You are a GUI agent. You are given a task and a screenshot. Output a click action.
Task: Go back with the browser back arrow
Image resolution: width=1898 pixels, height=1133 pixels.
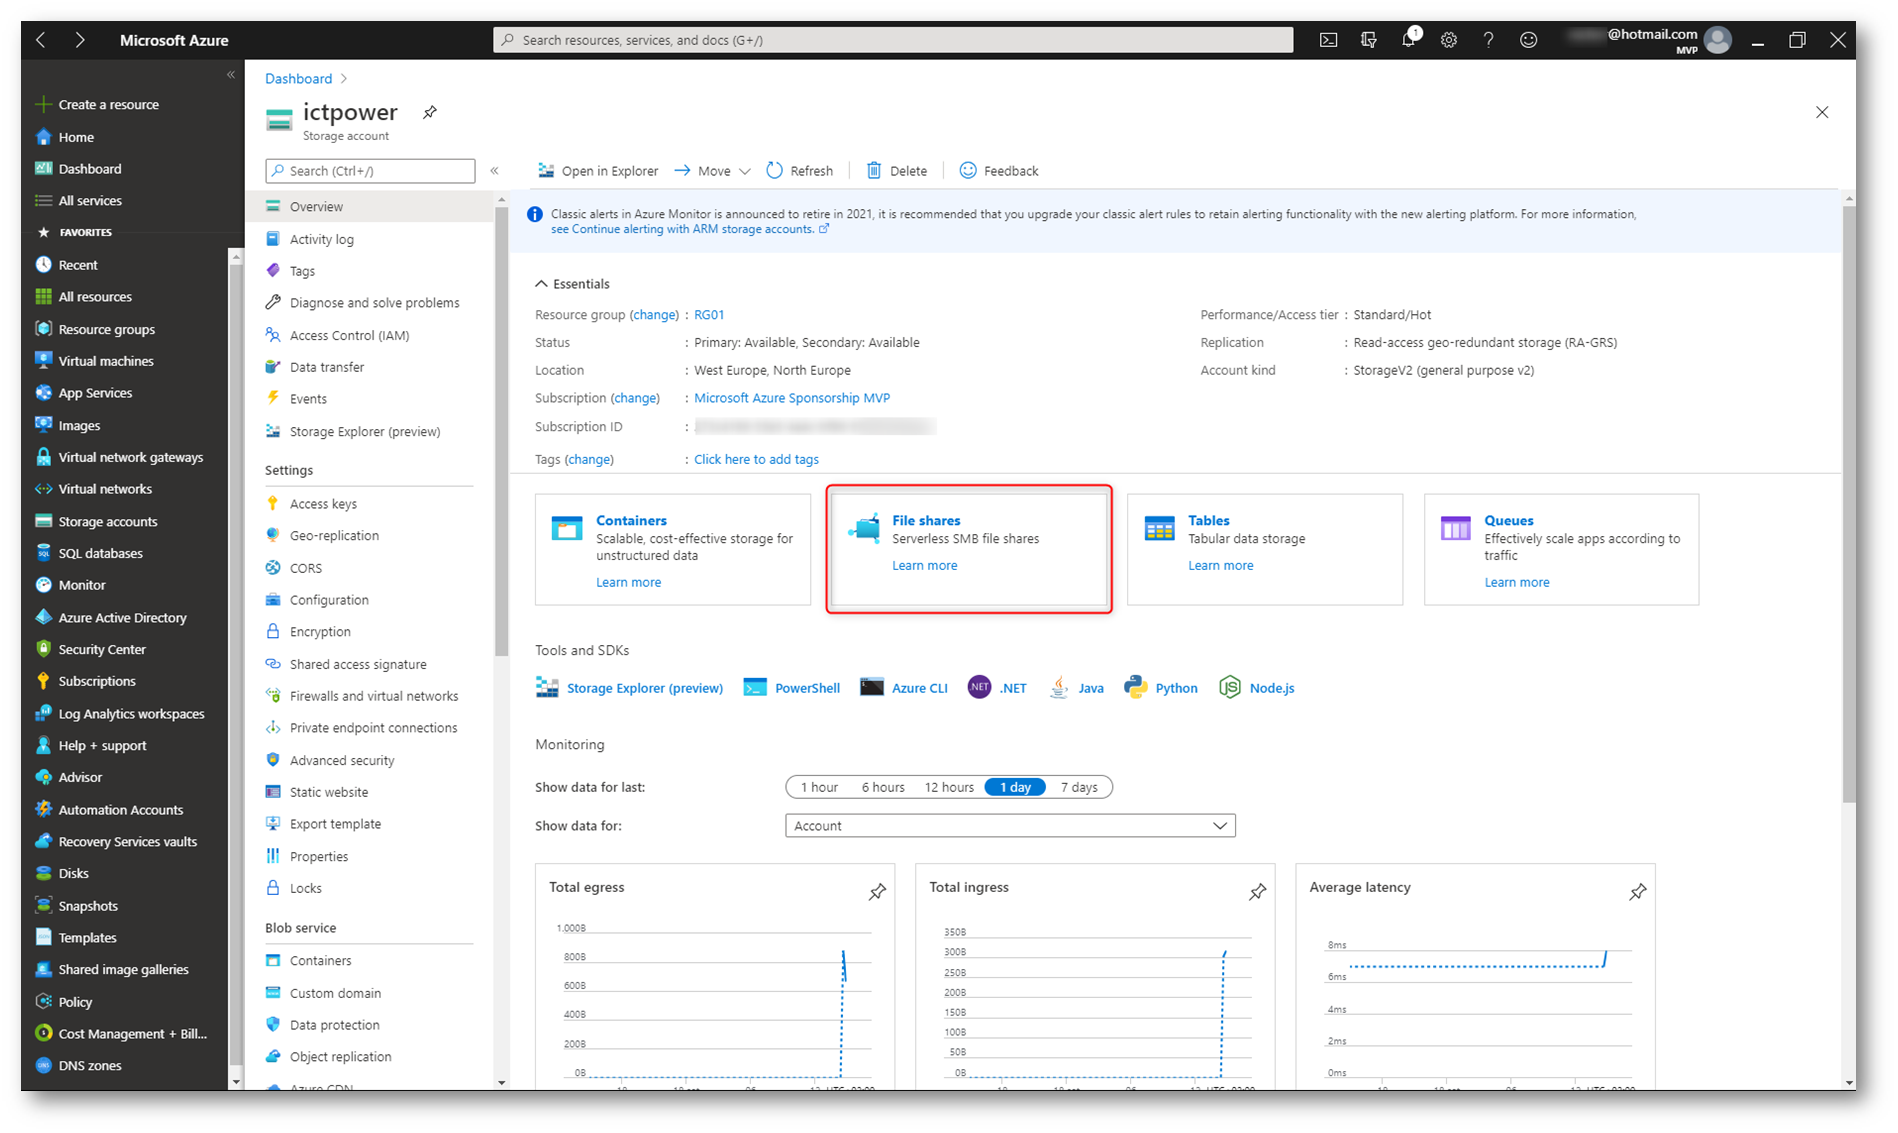click(x=41, y=40)
